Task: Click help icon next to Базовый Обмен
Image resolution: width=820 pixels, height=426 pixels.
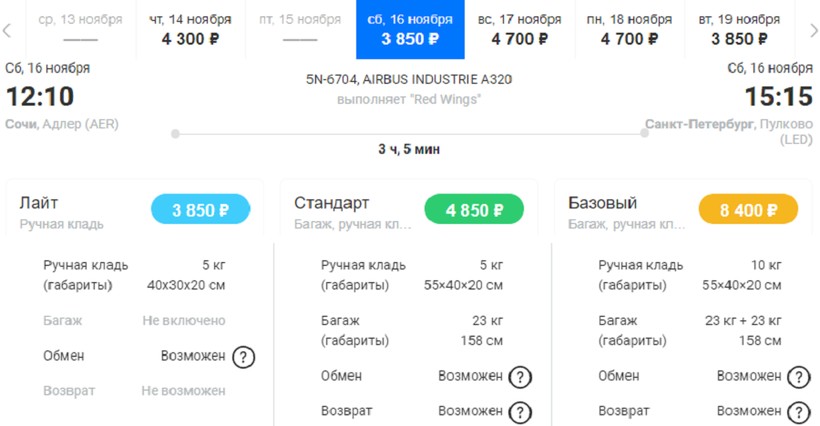Action: click(x=797, y=377)
